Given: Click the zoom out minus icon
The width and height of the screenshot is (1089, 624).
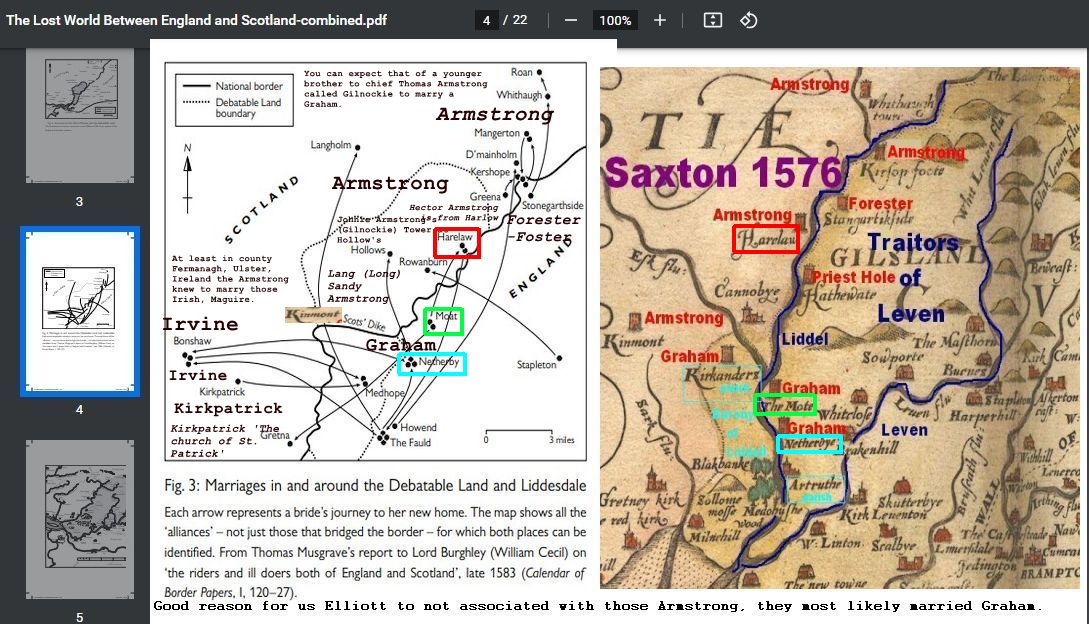Looking at the screenshot, I should pos(571,20).
